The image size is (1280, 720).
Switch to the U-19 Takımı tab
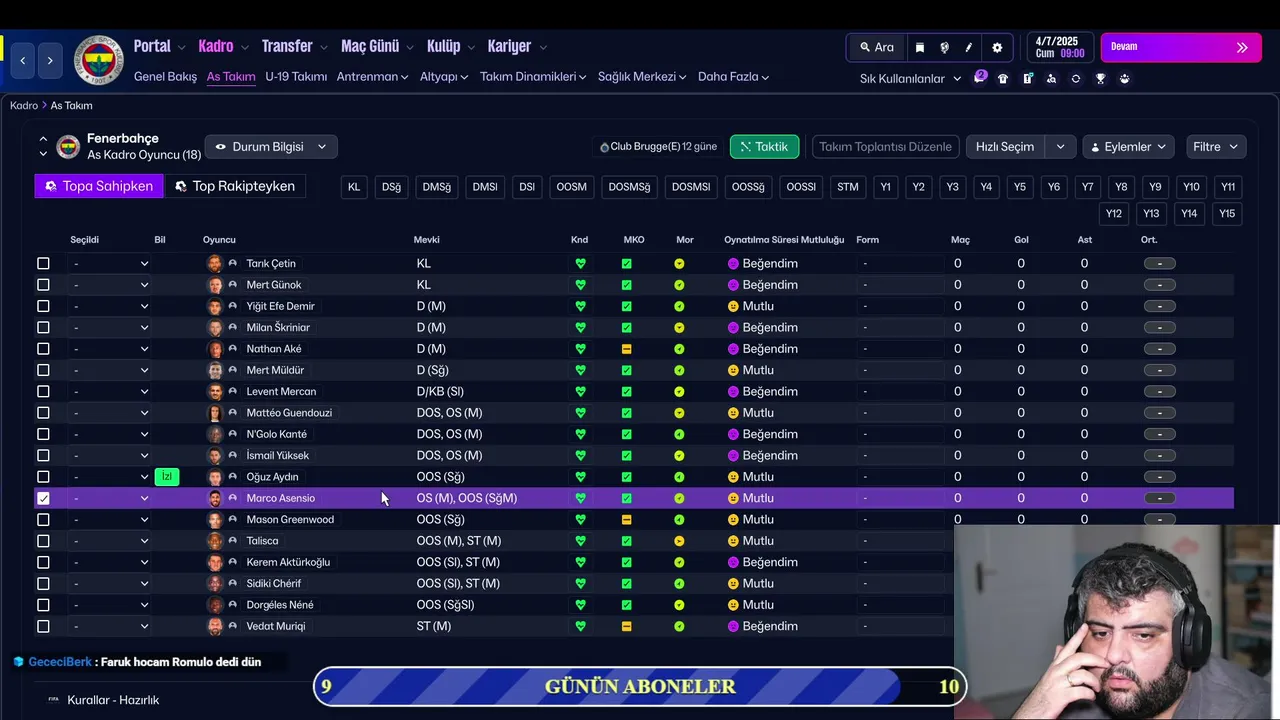[x=296, y=77]
